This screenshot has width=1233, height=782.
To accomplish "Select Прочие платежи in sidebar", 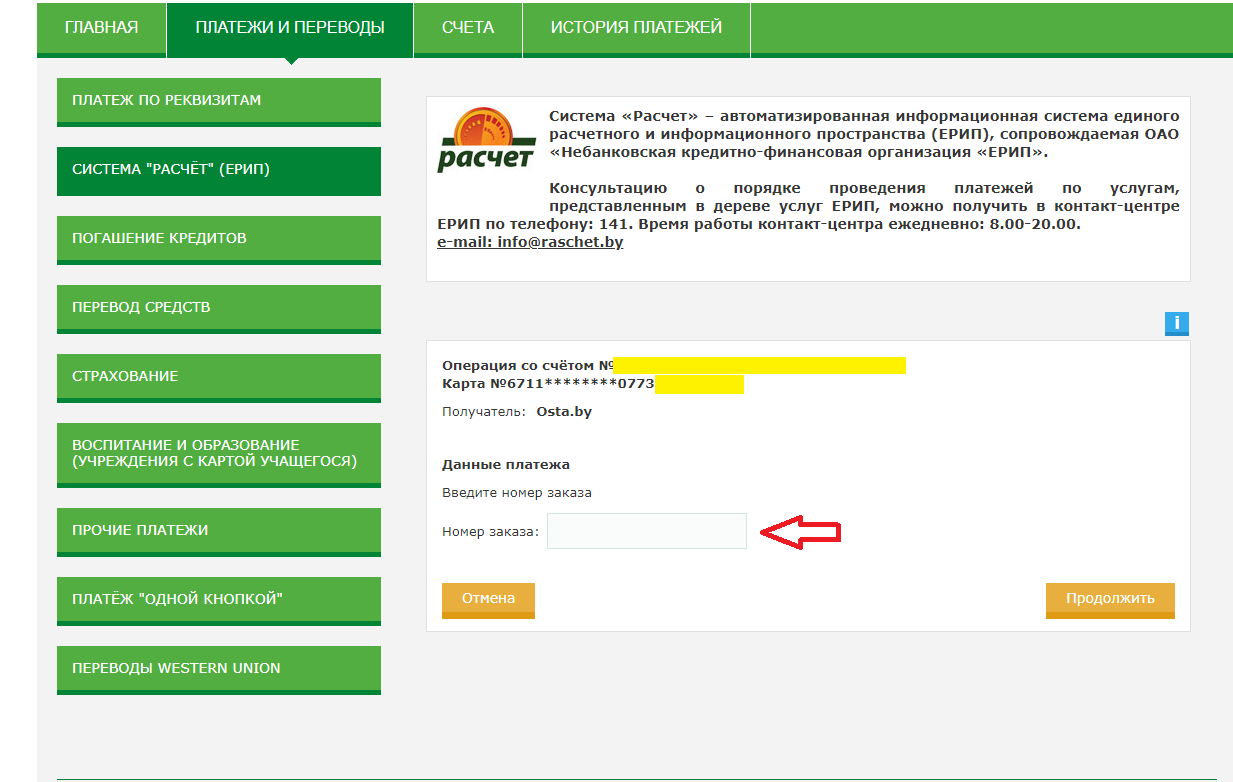I will pyautogui.click(x=219, y=531).
